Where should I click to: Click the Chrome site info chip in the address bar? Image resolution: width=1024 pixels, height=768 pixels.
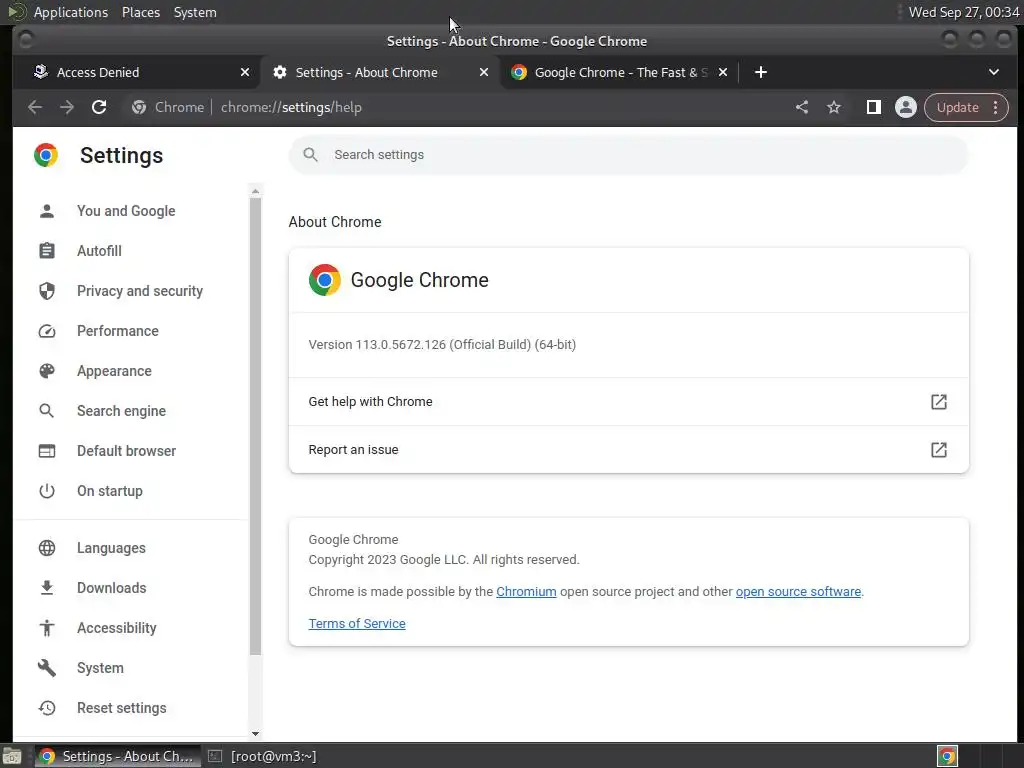[168, 107]
